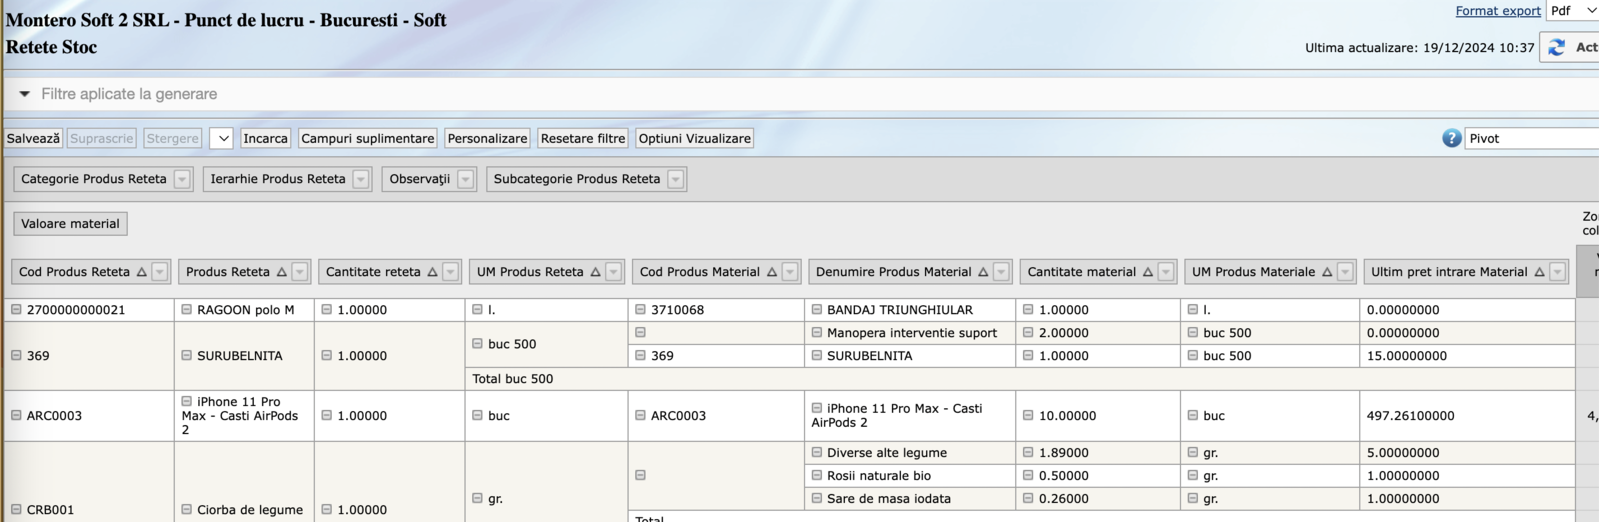Open dropdown arrow next to Stergere
Image resolution: width=1599 pixels, height=522 pixels.
coord(222,139)
